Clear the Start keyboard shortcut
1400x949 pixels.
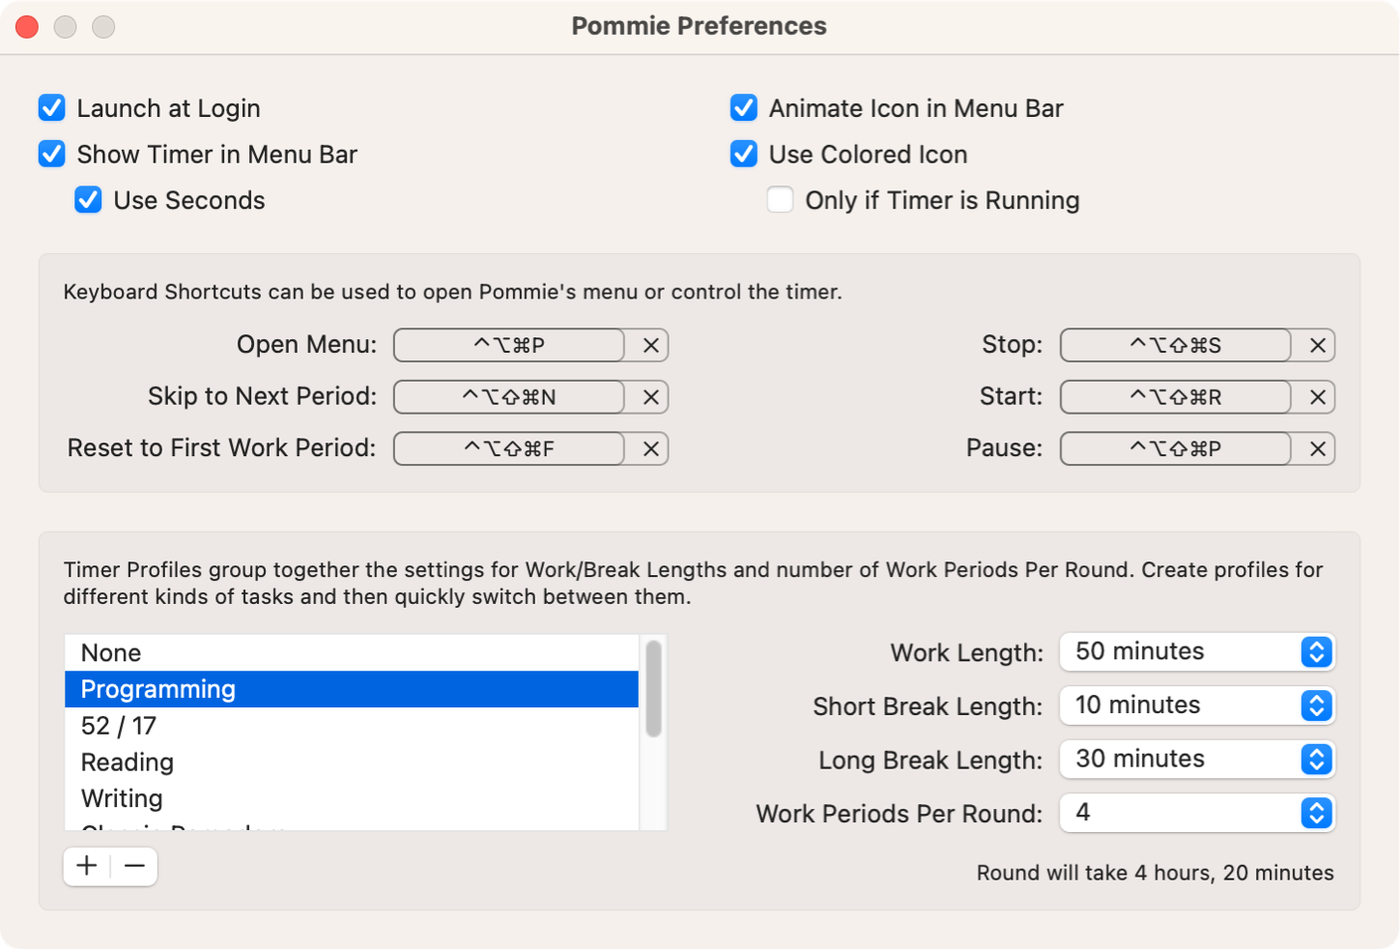point(1317,397)
